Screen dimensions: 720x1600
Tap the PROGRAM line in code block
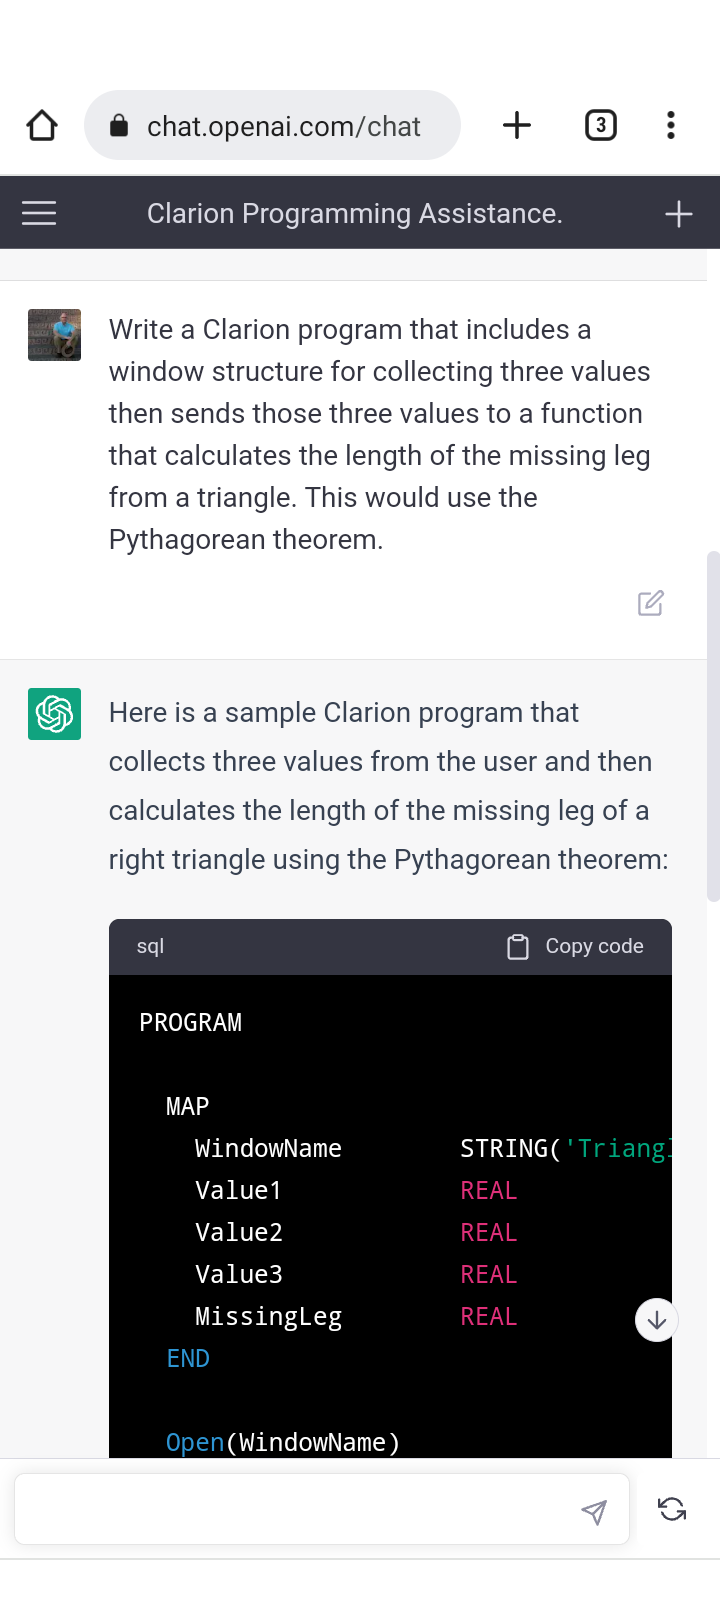pos(191,1022)
